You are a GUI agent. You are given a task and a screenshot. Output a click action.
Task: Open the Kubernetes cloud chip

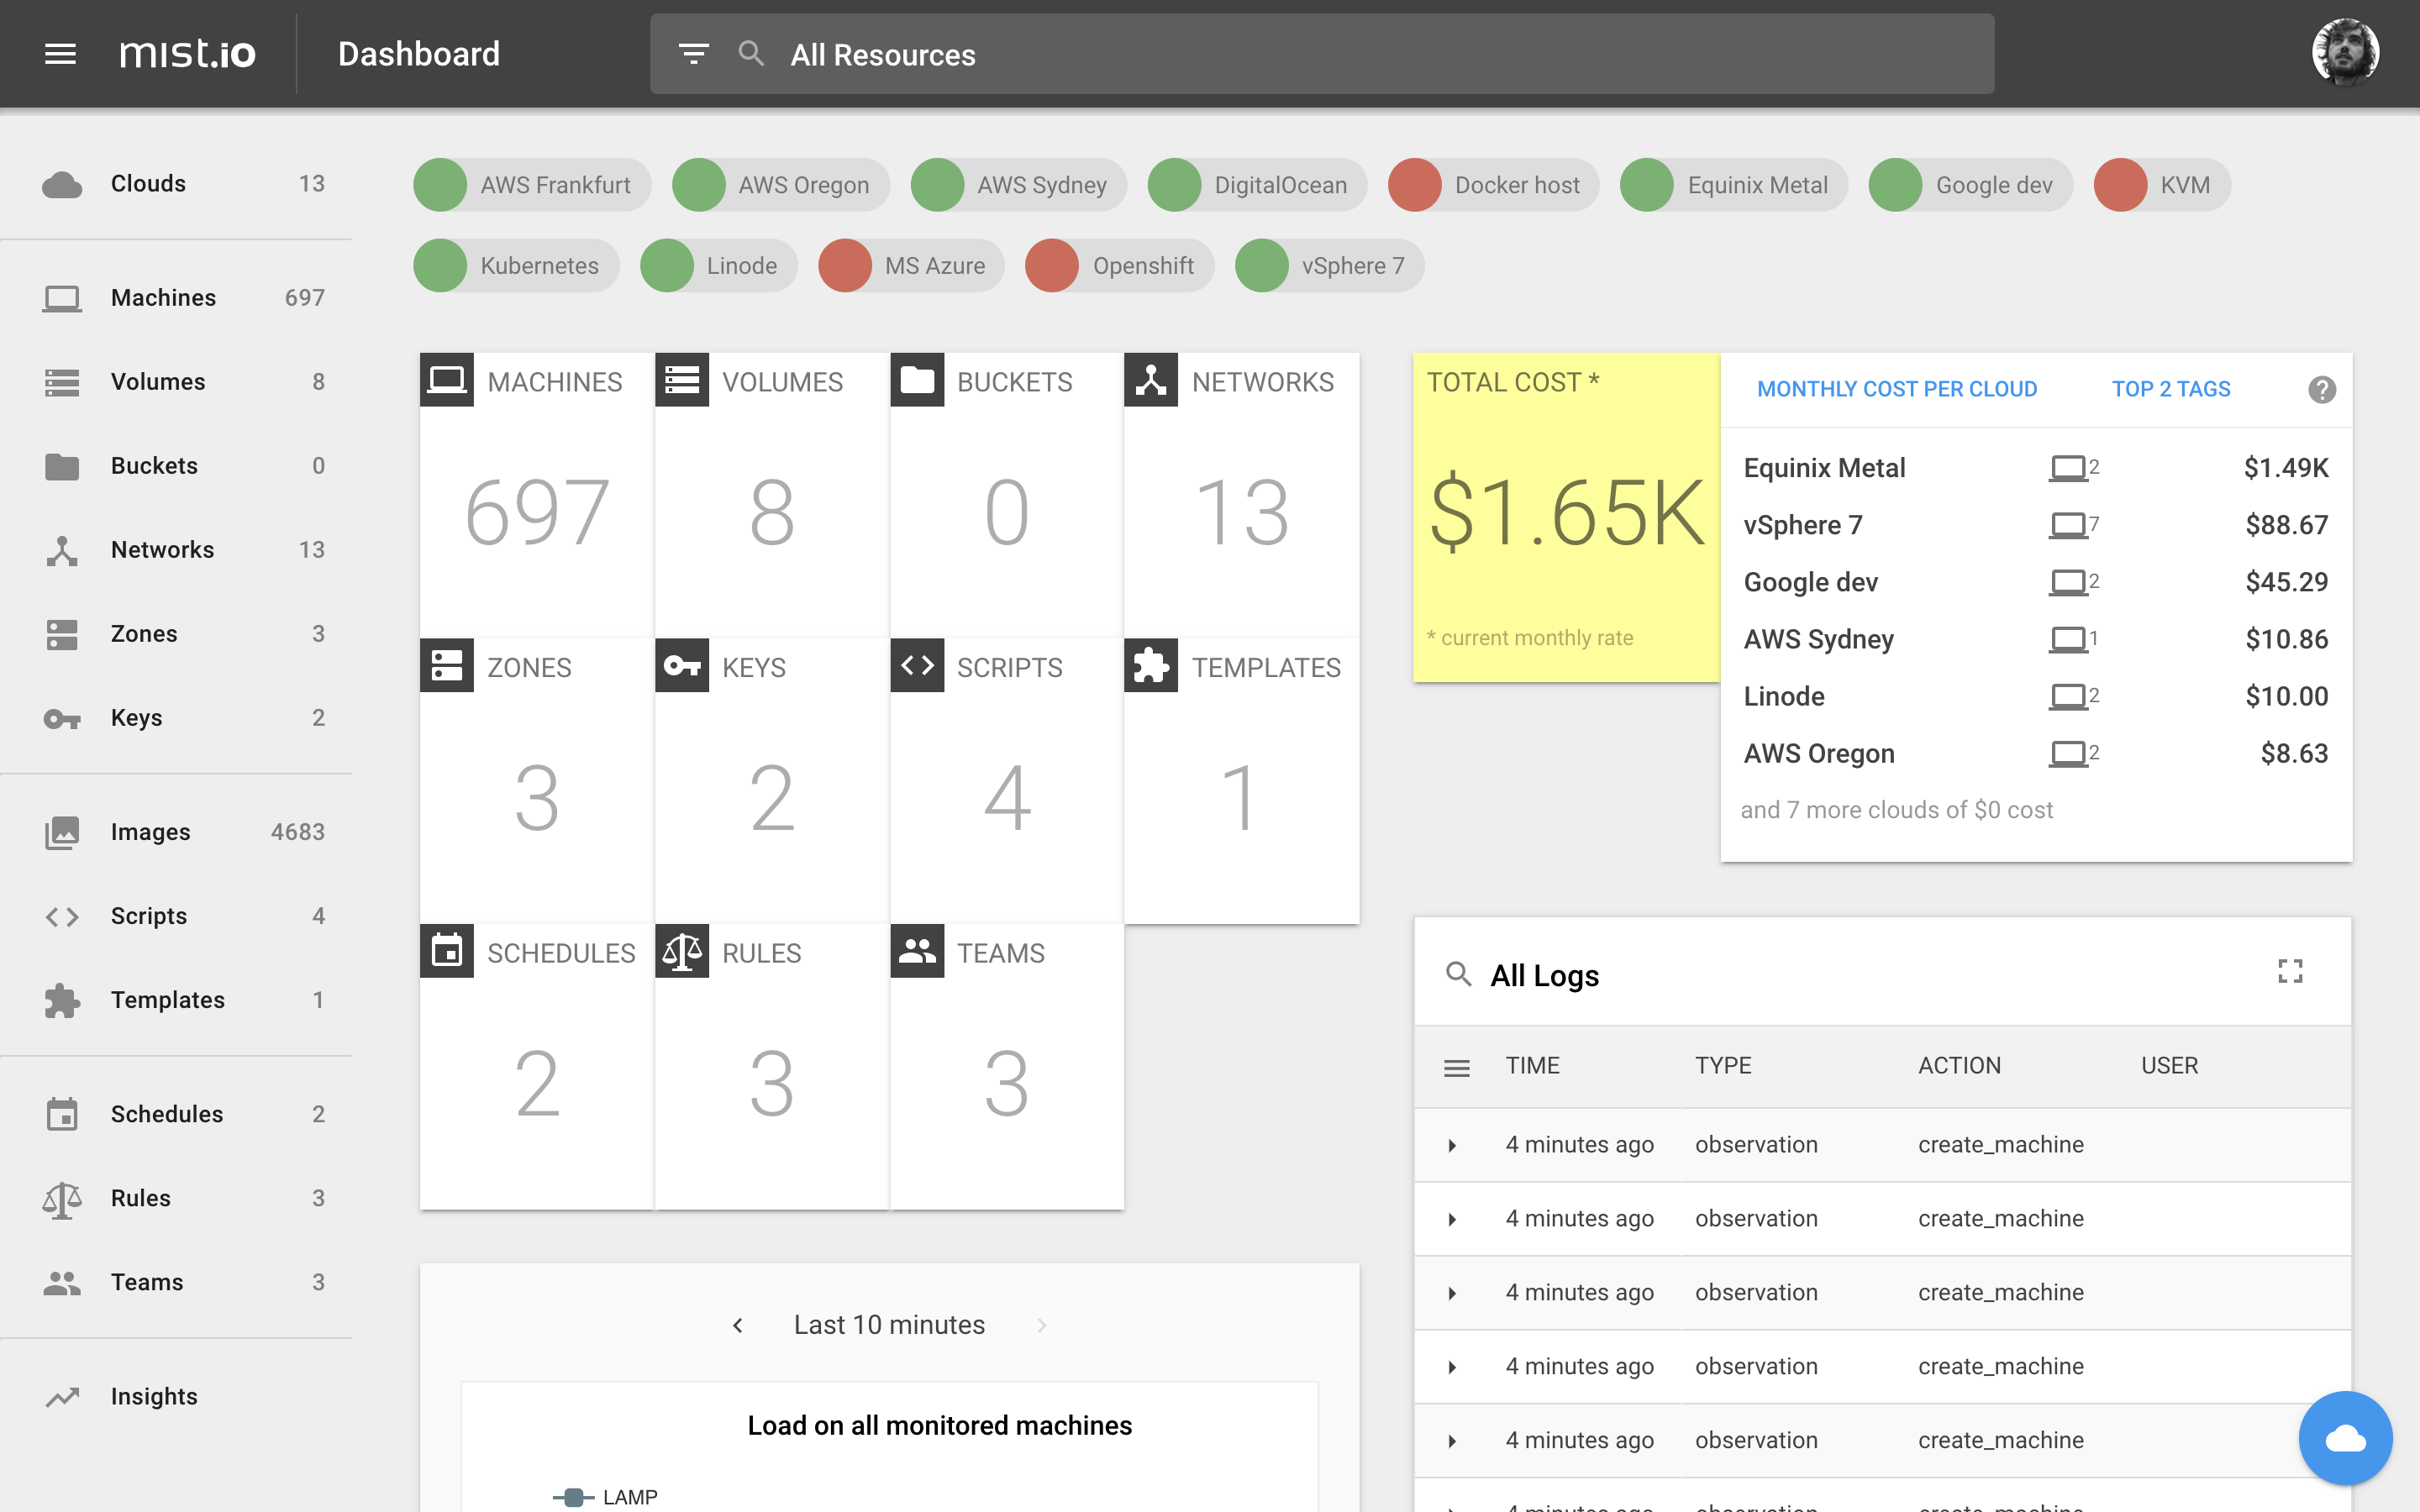coord(516,266)
